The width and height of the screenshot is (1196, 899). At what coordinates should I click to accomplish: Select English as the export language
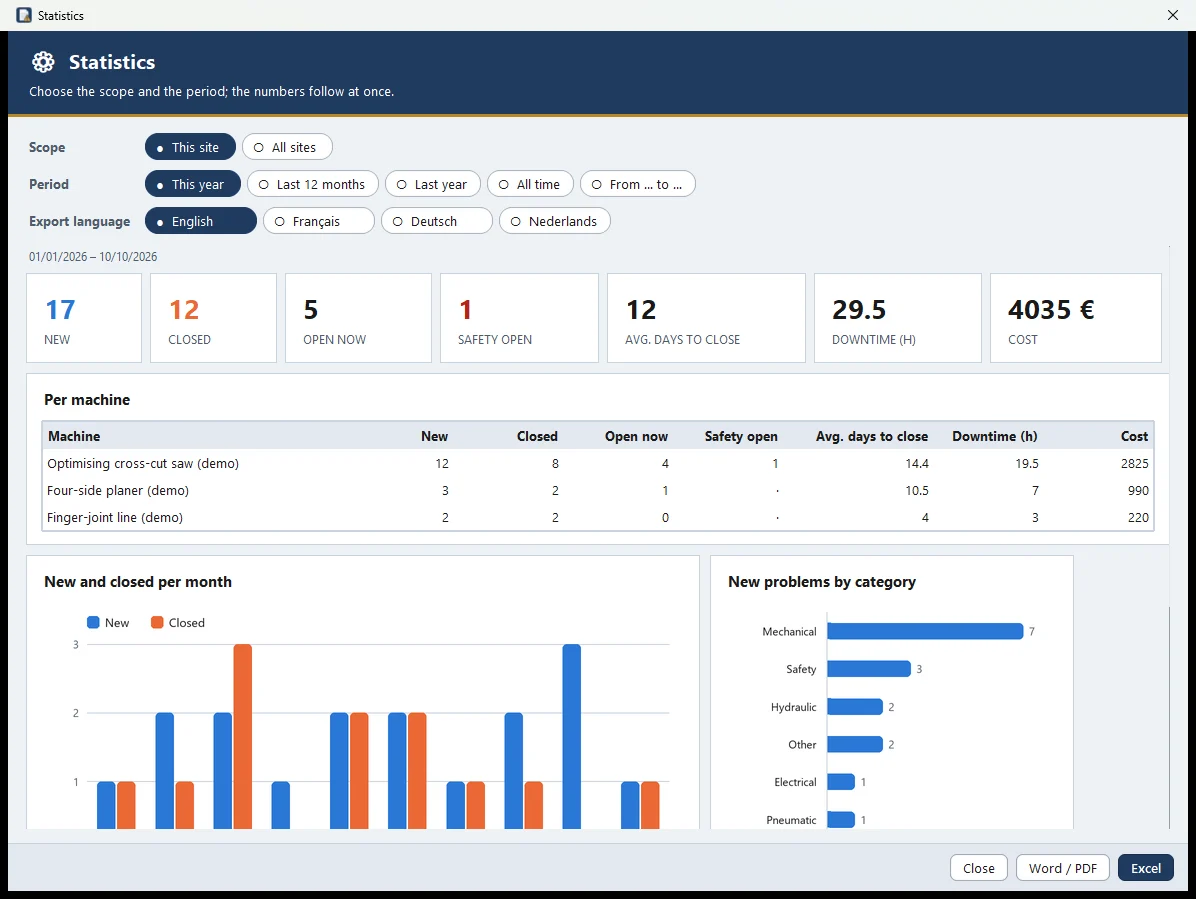pos(201,221)
